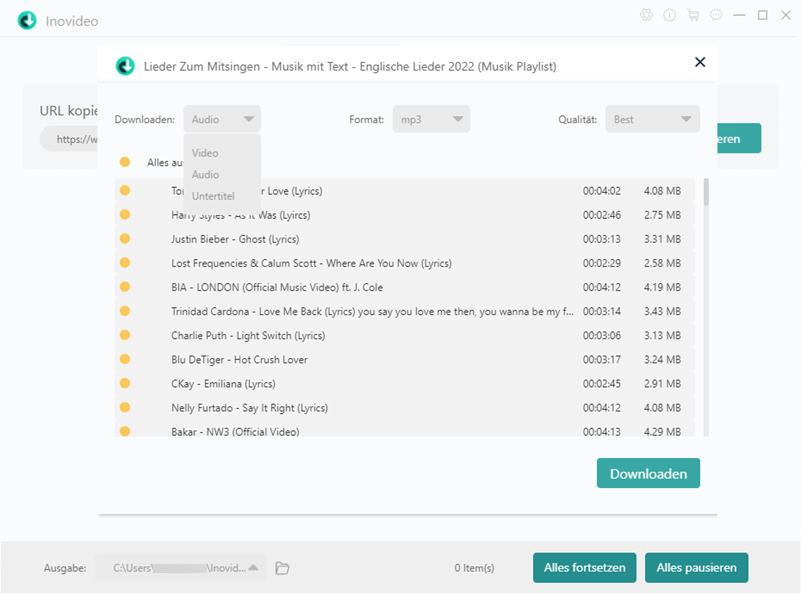801x594 pixels.
Task: Open the info icon in title bar
Action: coord(670,15)
